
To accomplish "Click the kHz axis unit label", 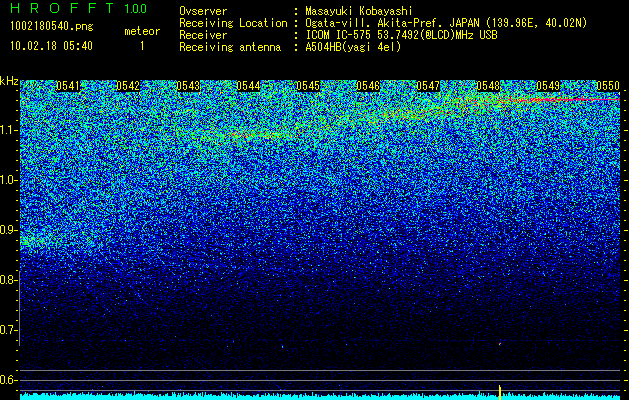I will [9, 81].
